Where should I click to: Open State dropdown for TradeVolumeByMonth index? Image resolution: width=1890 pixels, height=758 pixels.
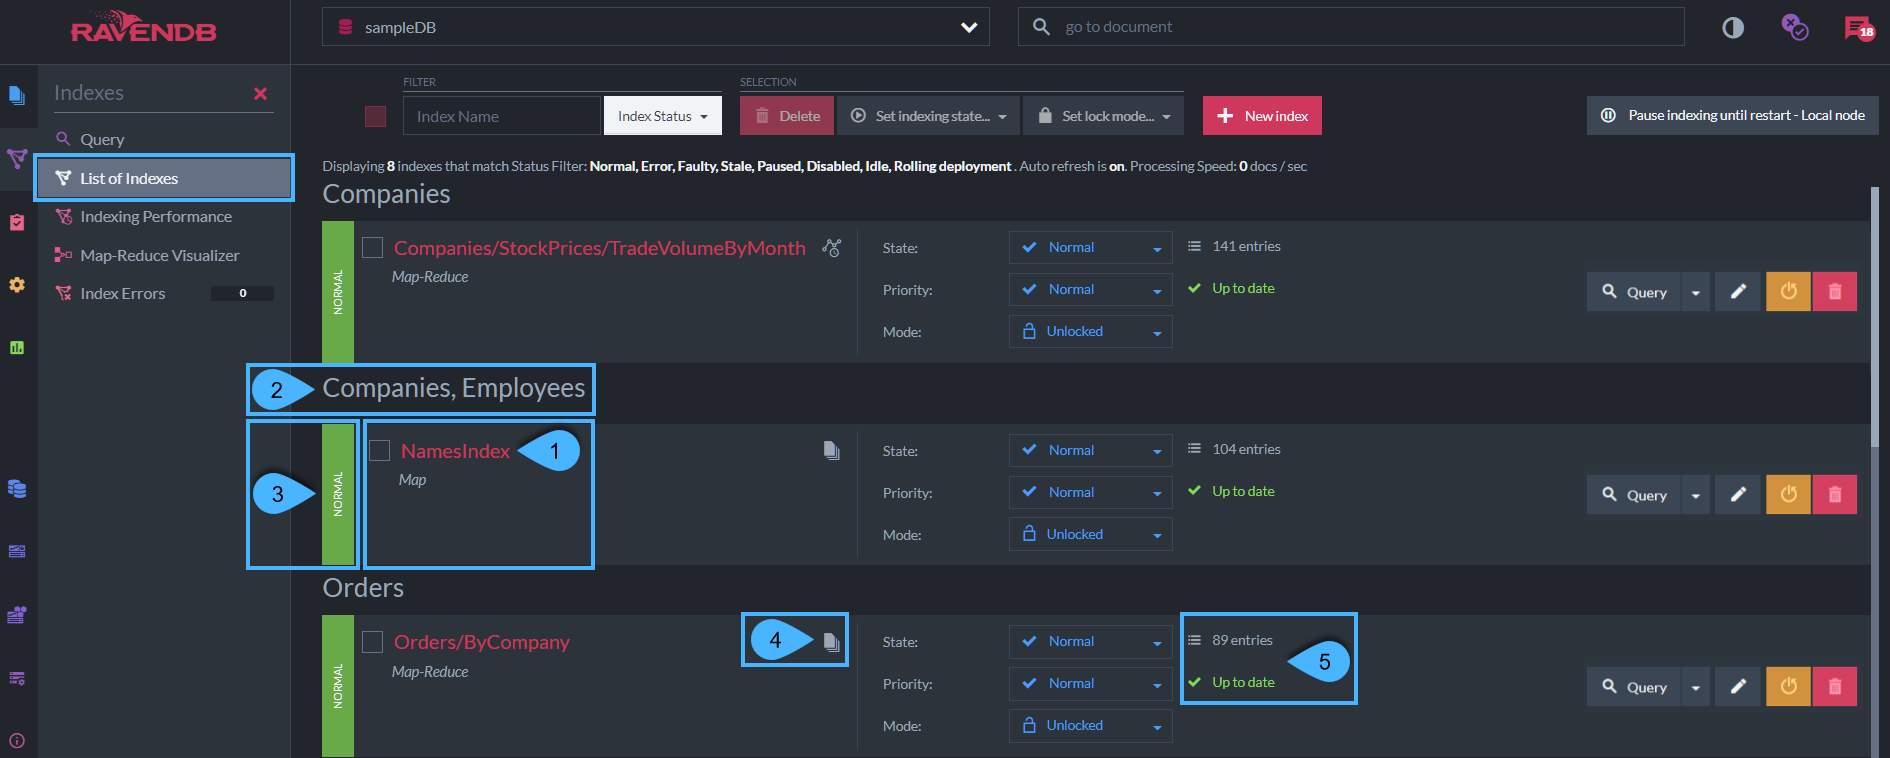(1091, 248)
